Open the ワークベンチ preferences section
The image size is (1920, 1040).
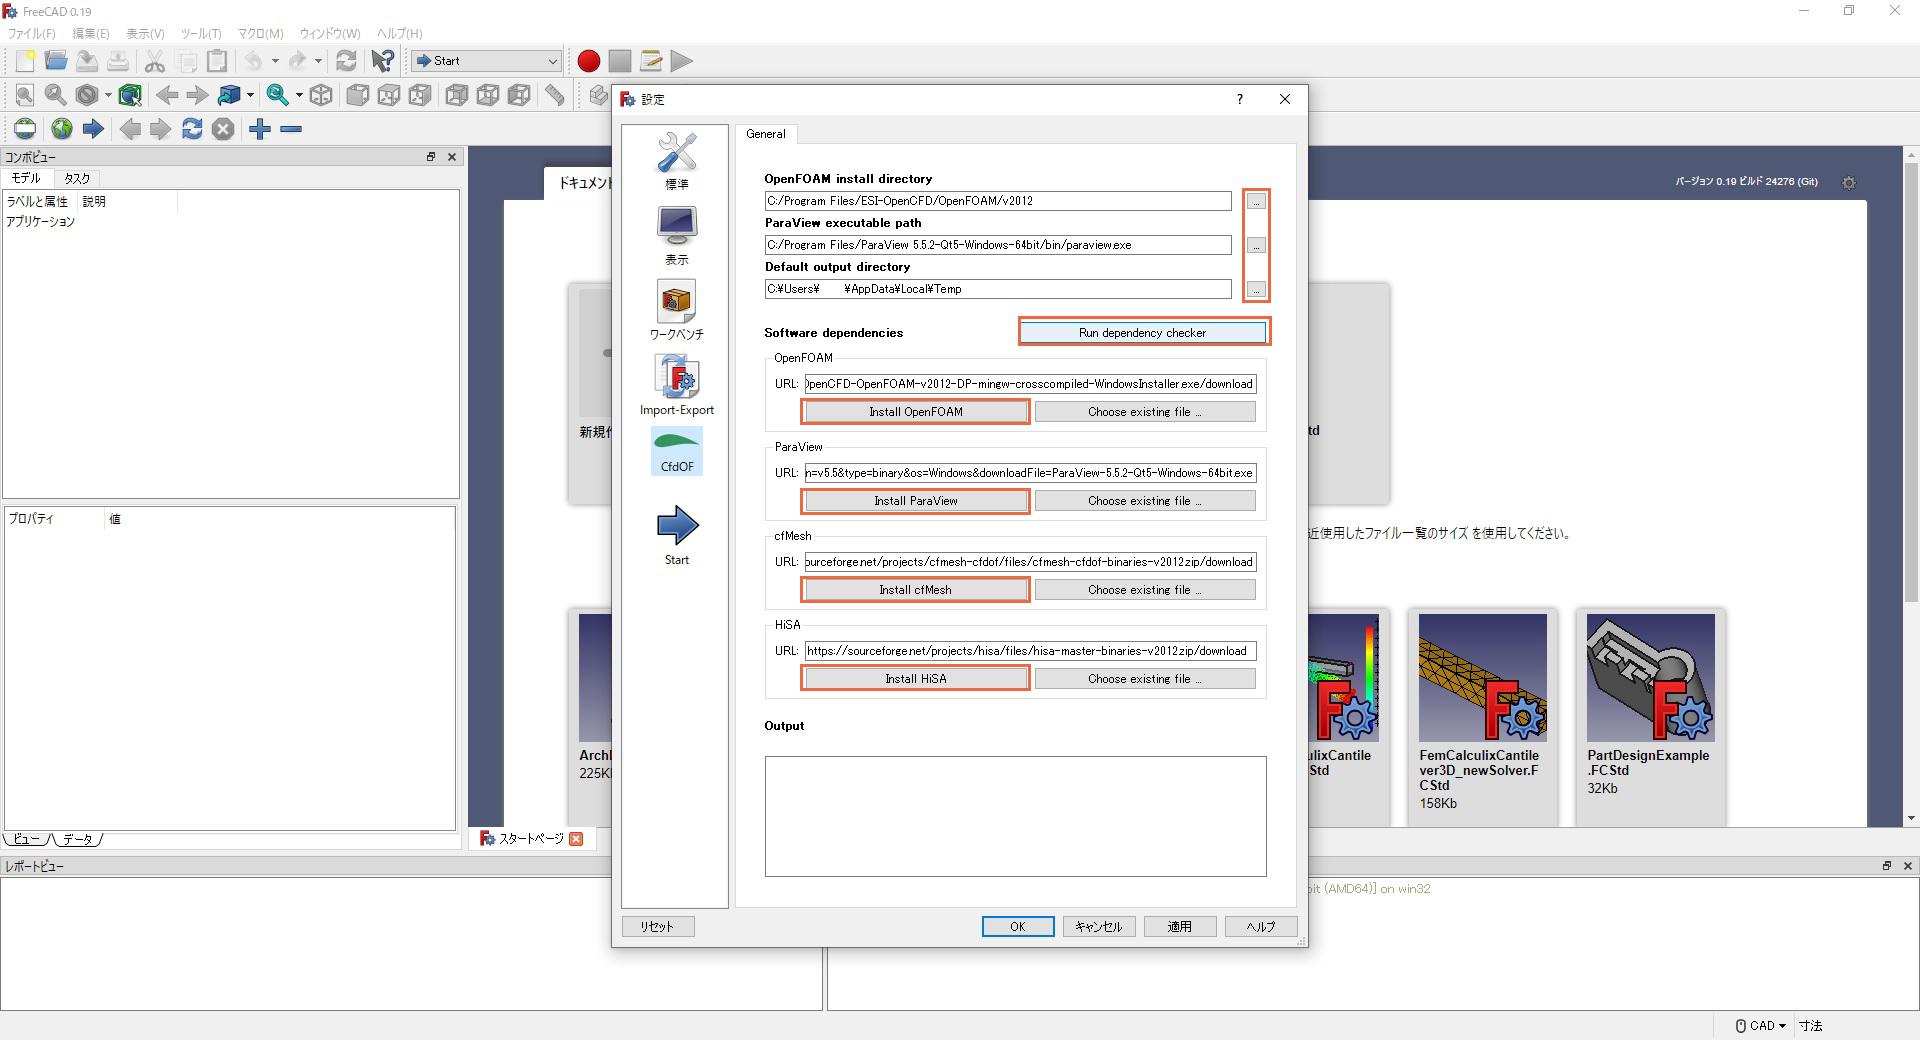click(x=676, y=308)
